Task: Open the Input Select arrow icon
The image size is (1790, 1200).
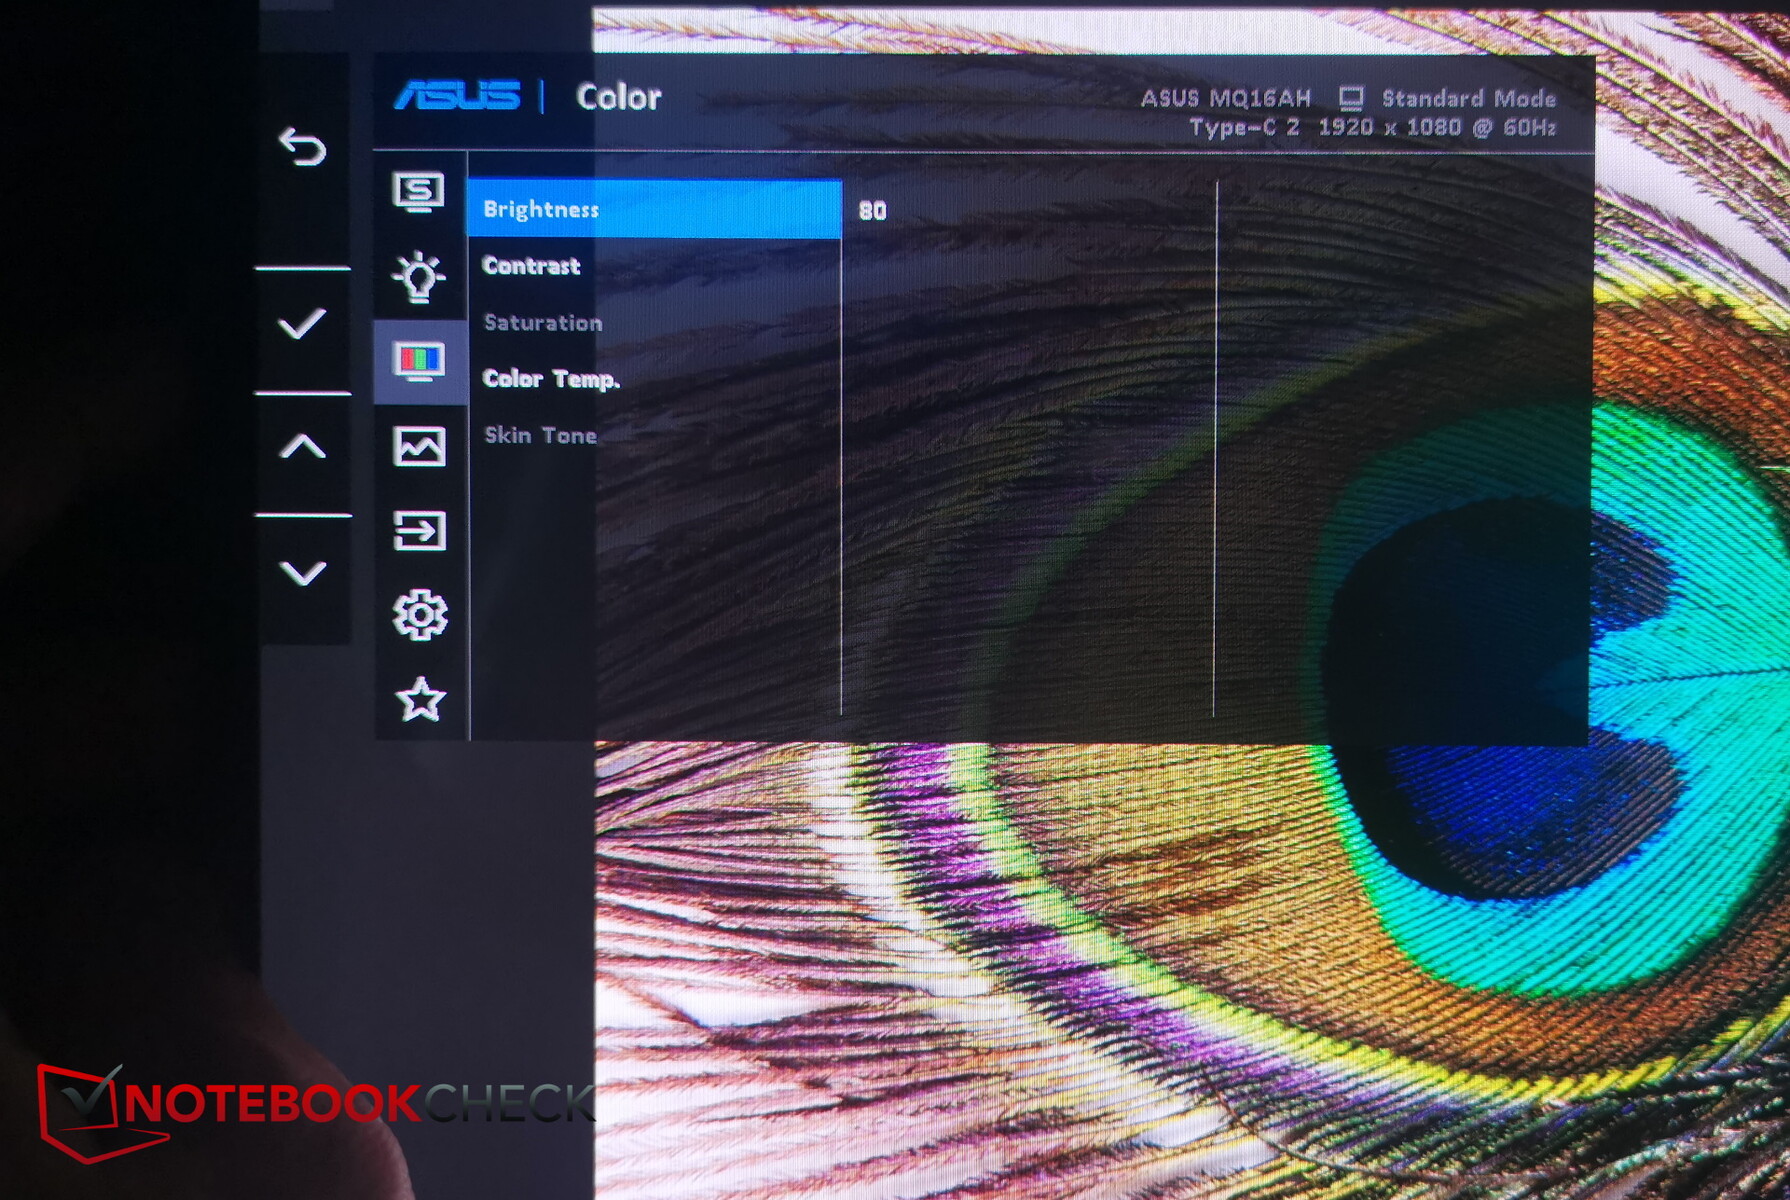Action: [419, 531]
